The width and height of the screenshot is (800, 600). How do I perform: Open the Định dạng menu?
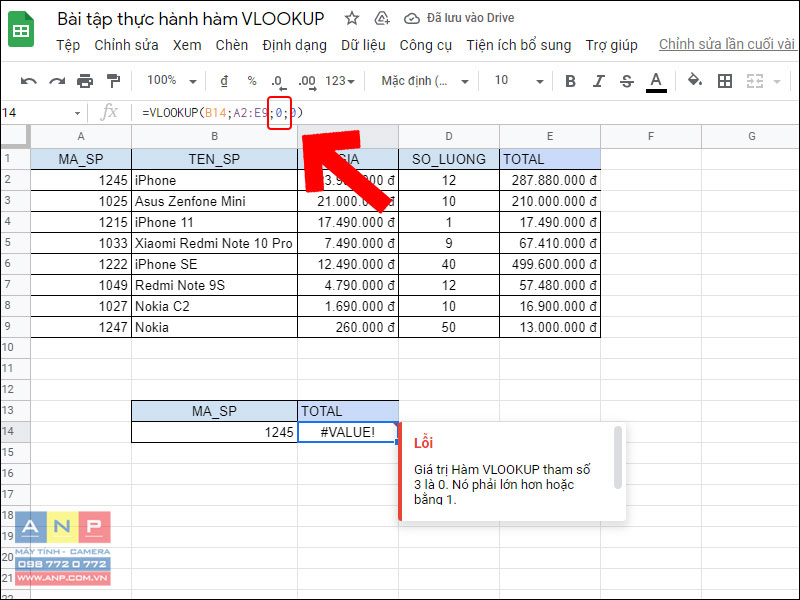coord(294,45)
